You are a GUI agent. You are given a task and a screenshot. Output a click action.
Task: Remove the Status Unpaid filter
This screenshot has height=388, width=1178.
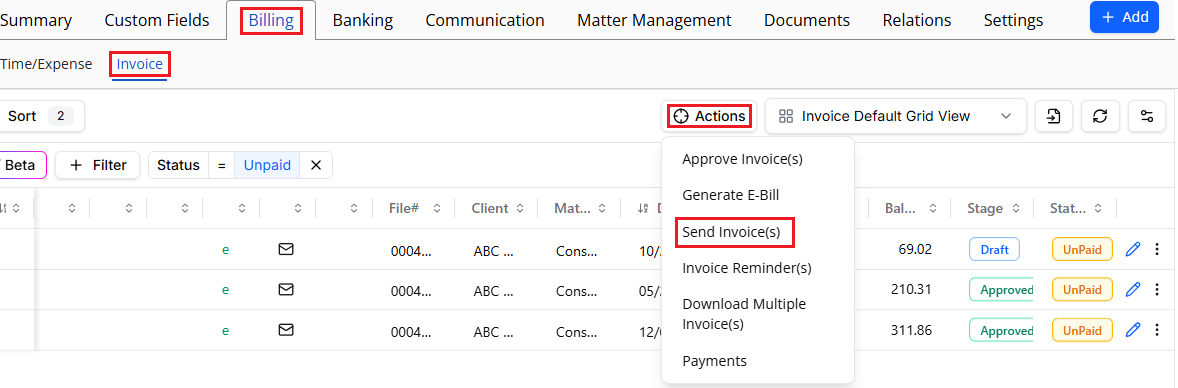tap(316, 165)
